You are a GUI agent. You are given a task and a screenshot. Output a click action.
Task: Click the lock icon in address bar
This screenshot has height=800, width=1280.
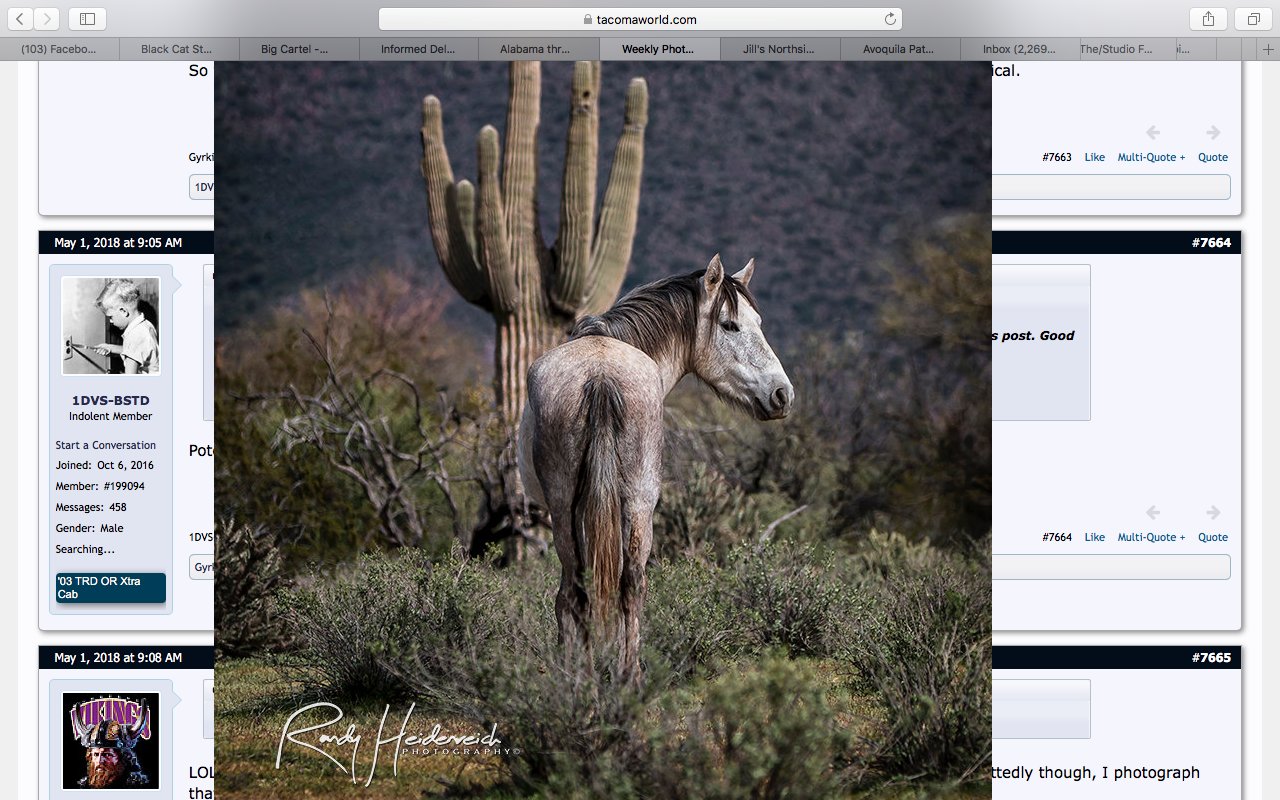pyautogui.click(x=587, y=19)
